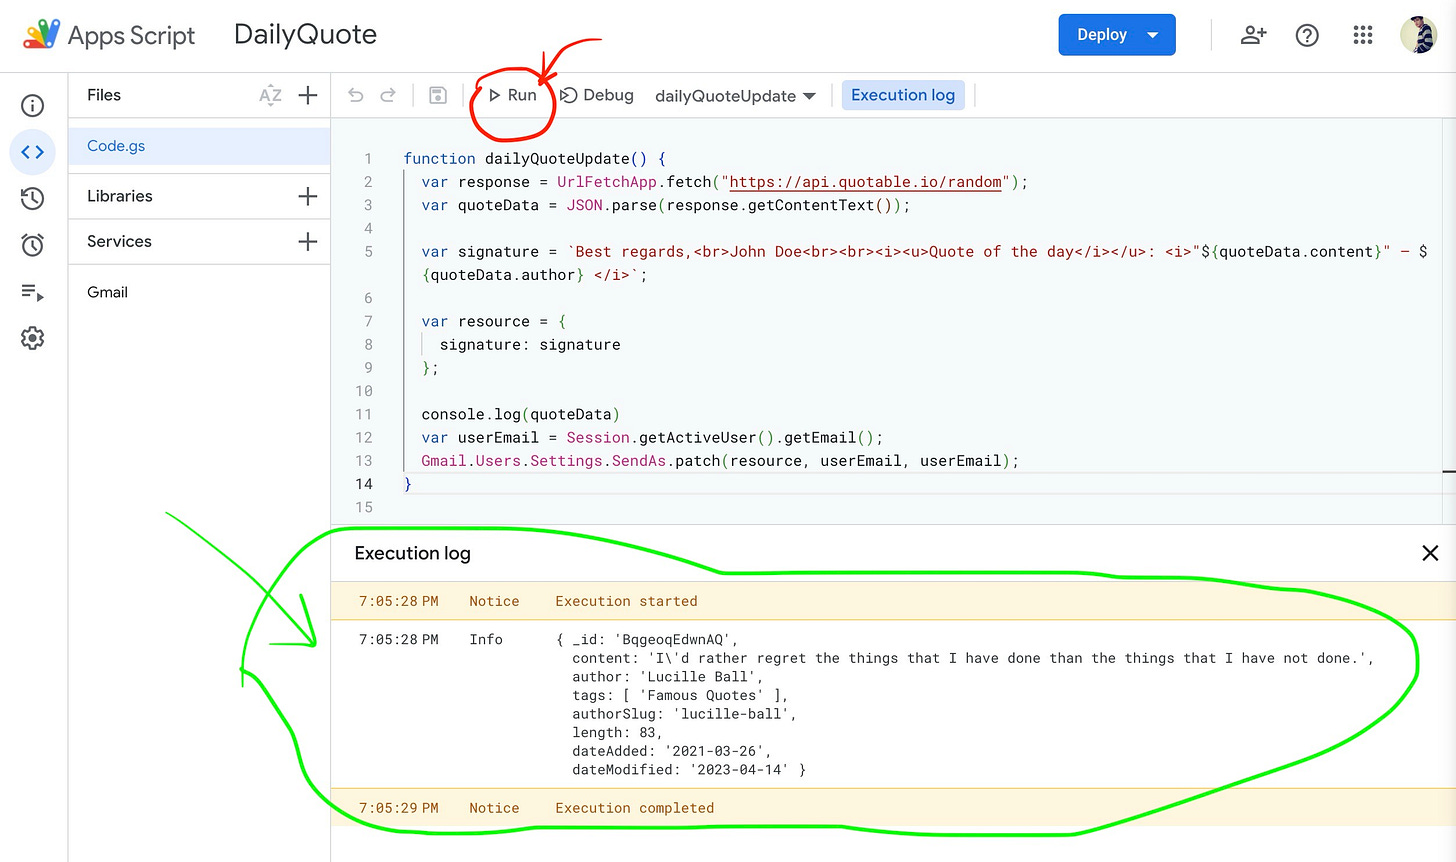Click line number 14 in the gutter
This screenshot has height=862, width=1456.
(x=364, y=484)
